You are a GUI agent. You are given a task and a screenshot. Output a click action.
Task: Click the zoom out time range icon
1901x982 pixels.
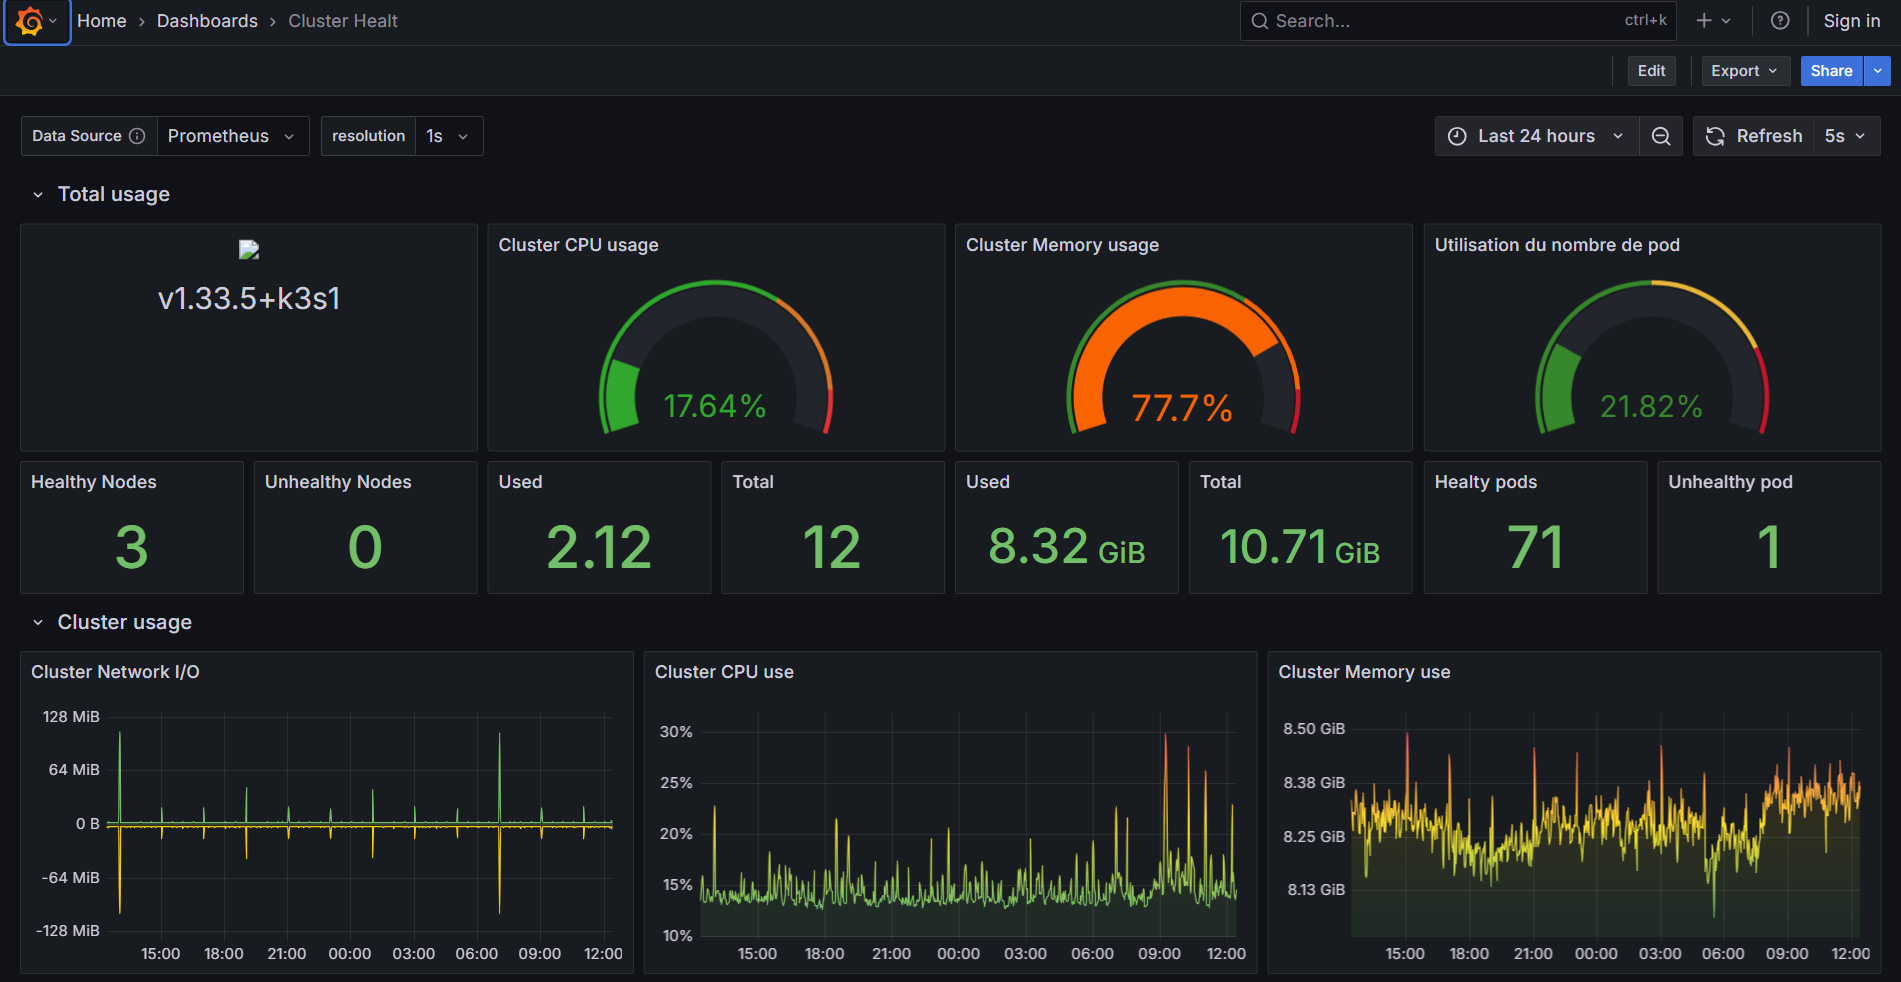coord(1661,136)
